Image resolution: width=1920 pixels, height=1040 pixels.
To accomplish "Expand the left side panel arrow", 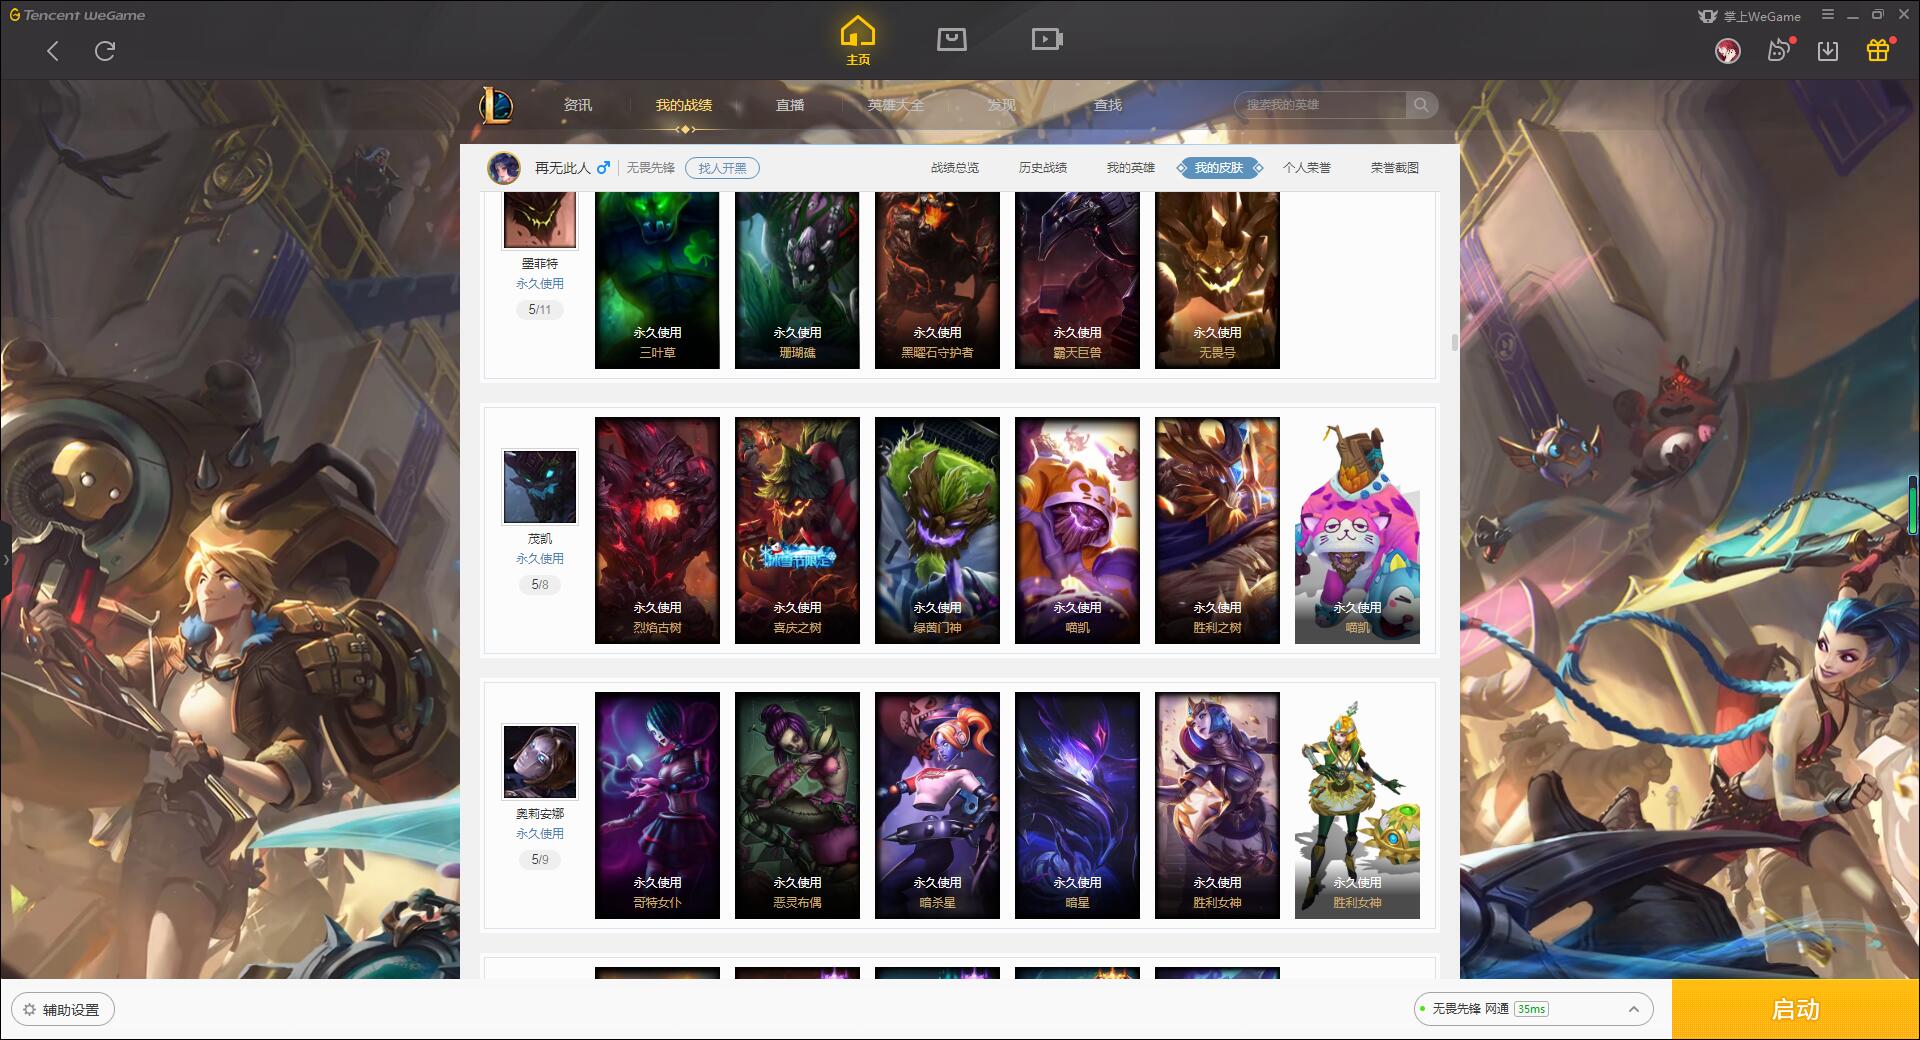I will [5, 560].
